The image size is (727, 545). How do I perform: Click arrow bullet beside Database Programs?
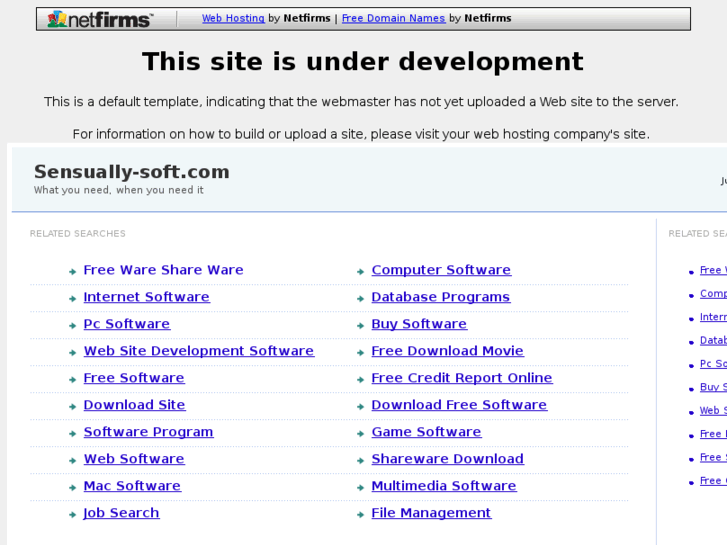click(360, 299)
